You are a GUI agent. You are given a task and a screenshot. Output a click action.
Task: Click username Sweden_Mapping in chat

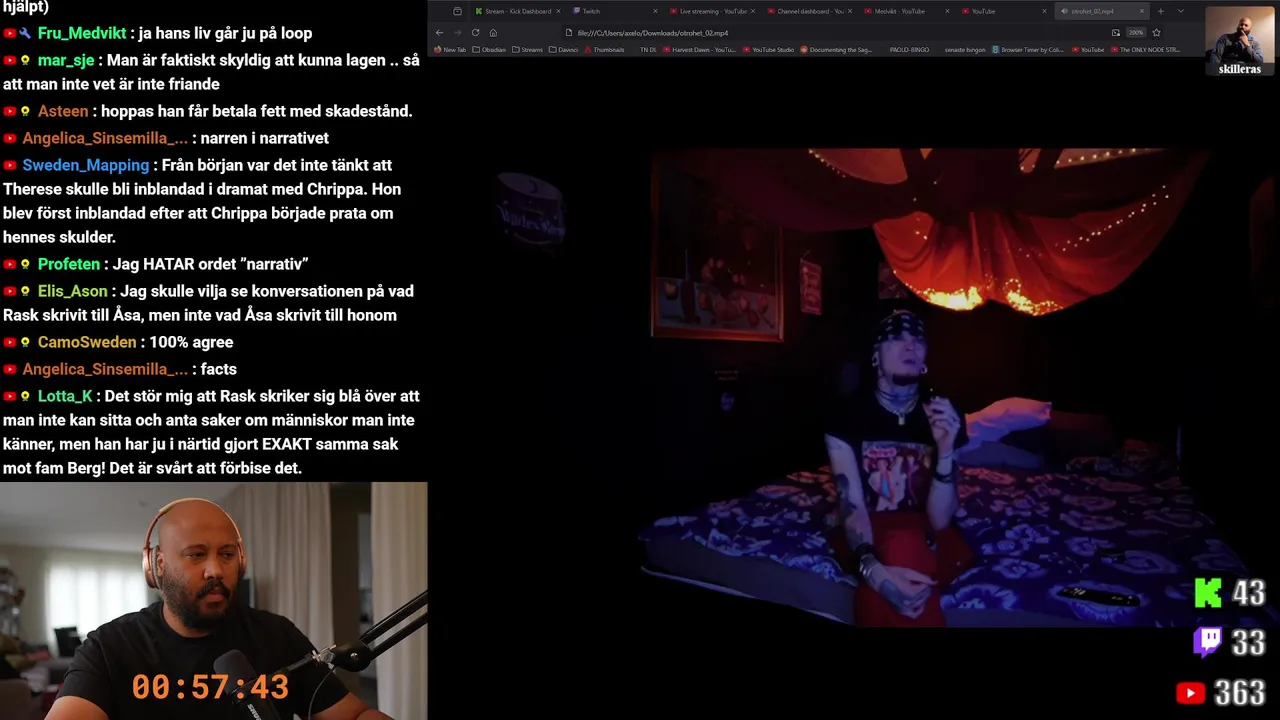pos(86,165)
